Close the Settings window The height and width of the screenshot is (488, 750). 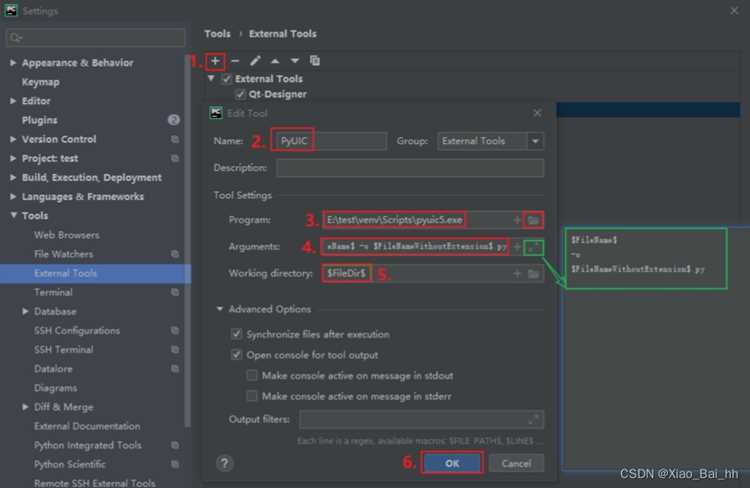coord(734,11)
